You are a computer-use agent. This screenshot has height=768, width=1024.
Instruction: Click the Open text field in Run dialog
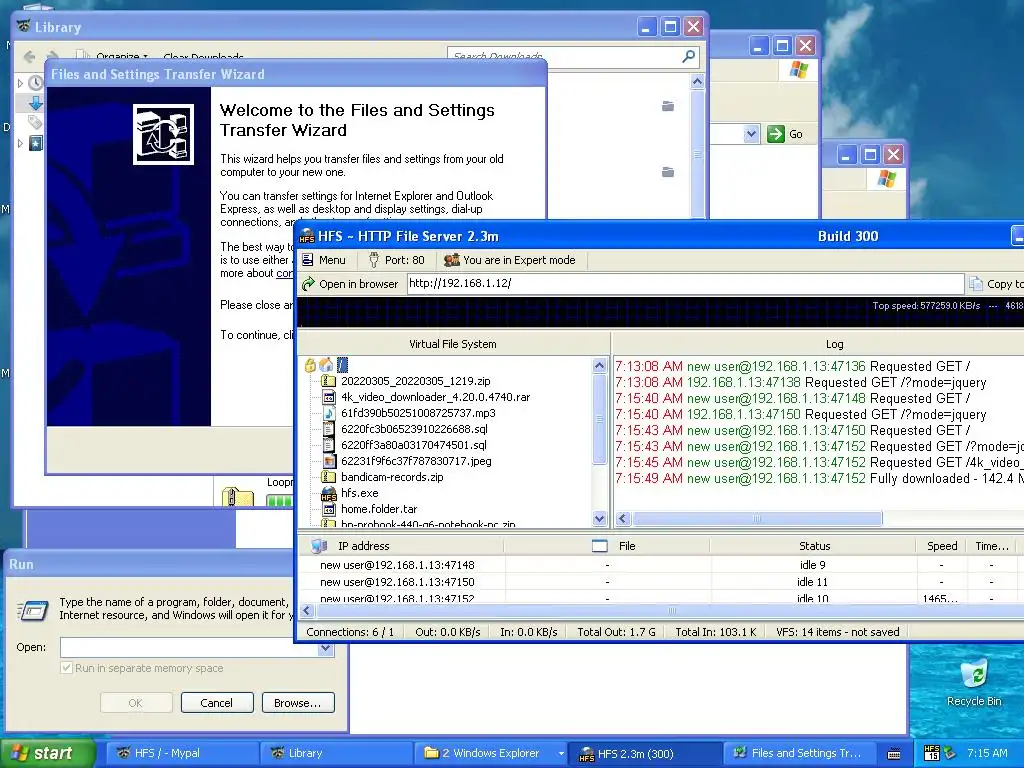pyautogui.click(x=189, y=647)
